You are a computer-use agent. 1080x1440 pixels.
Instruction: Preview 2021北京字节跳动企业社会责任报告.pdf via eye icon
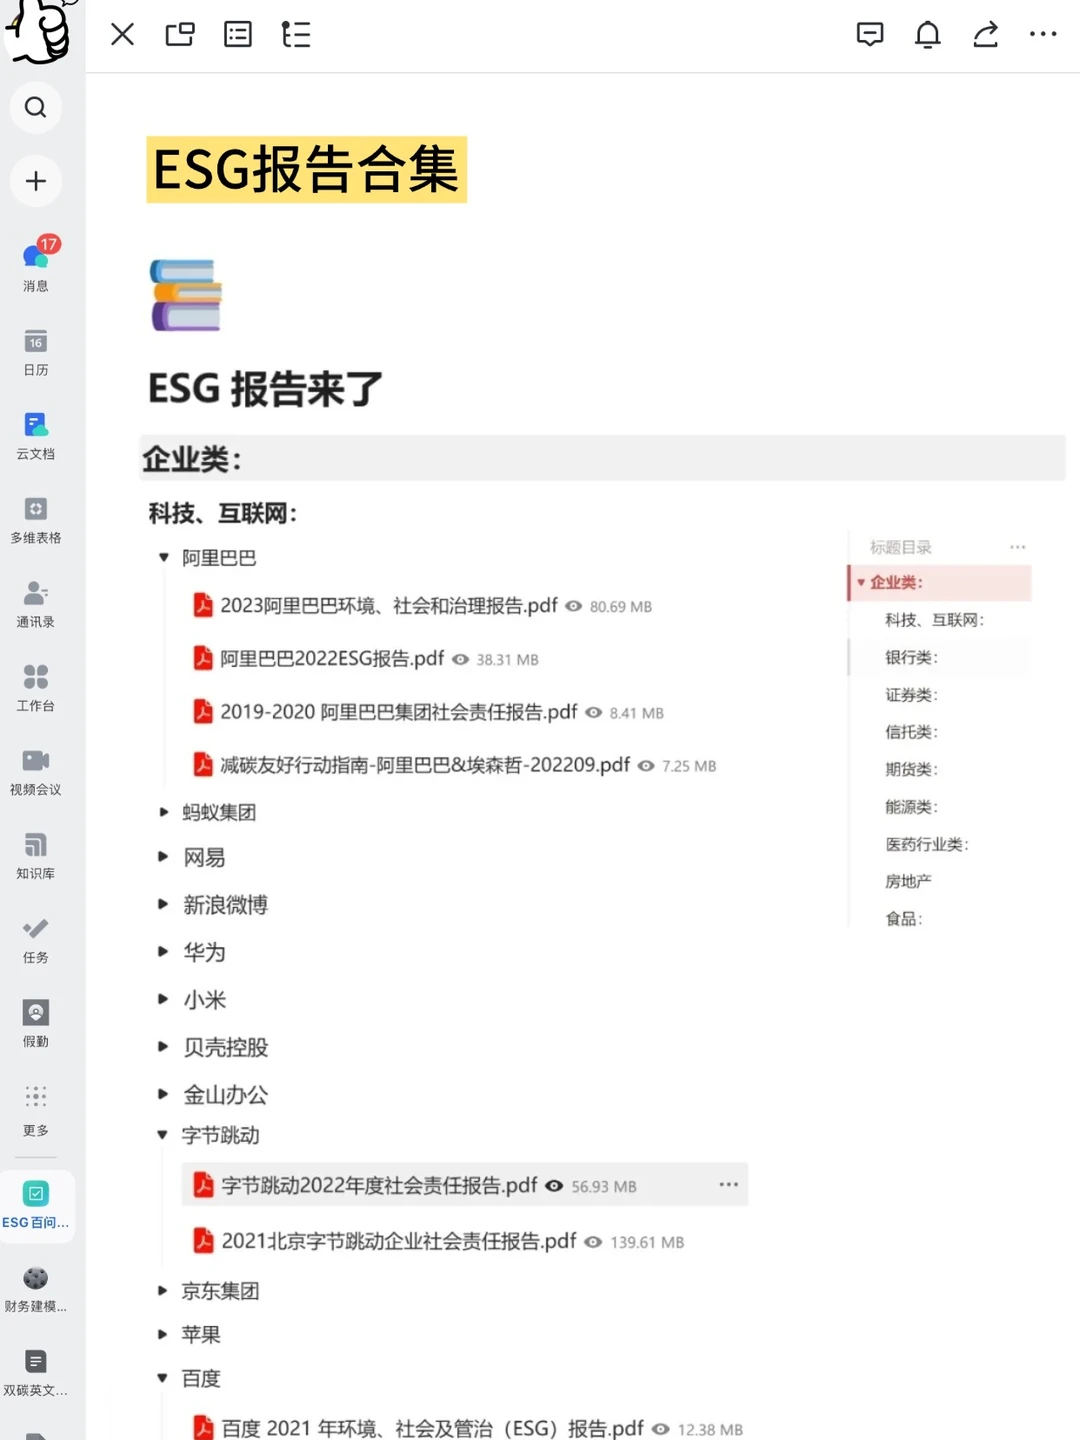(x=593, y=1242)
